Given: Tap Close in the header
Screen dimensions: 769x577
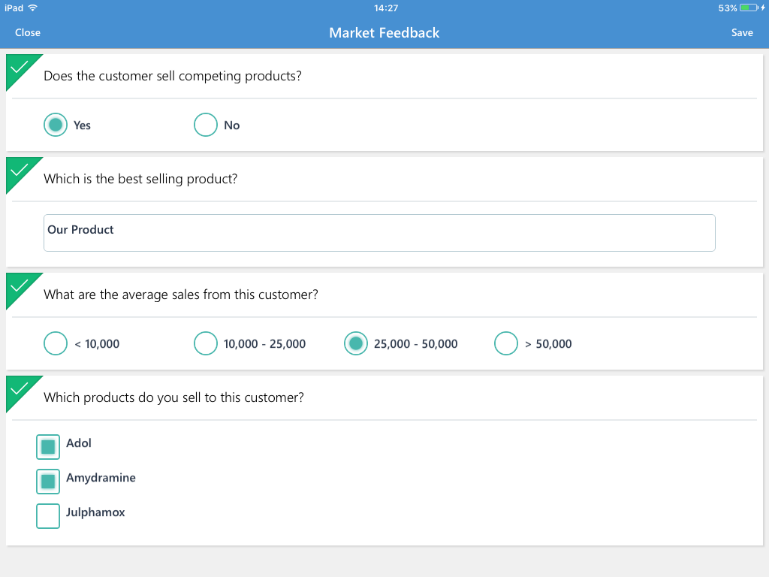Looking at the screenshot, I should 28,32.
